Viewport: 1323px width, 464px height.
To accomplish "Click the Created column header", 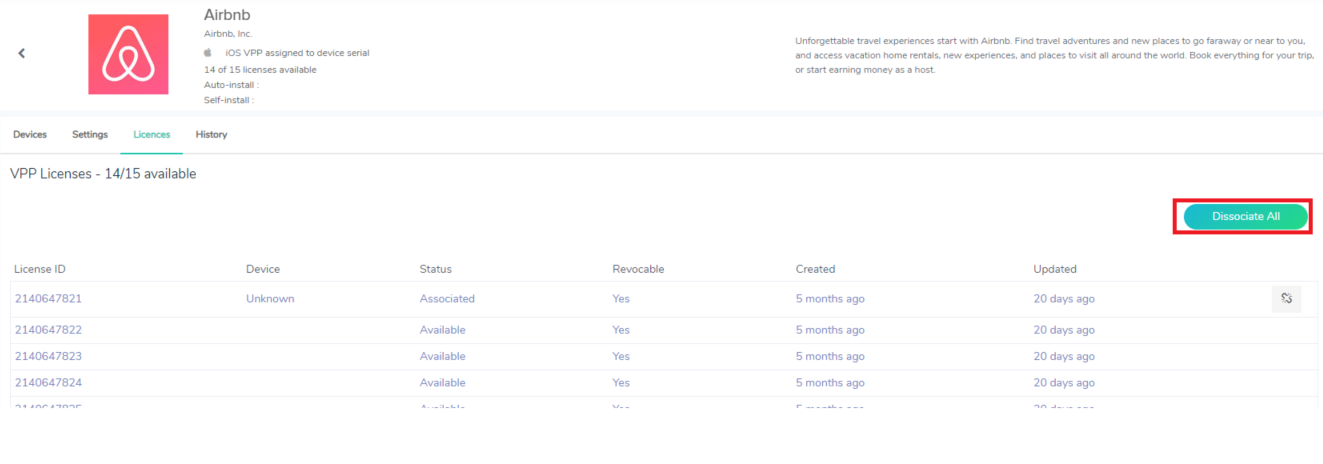I will (x=815, y=269).
